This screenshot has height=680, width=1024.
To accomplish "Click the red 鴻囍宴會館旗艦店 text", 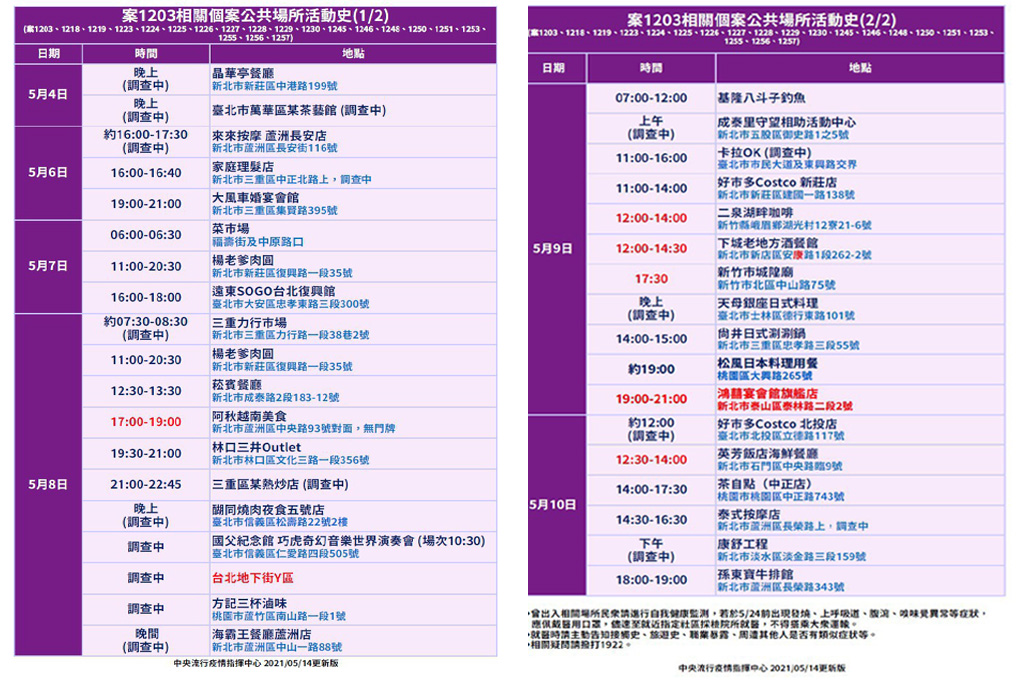I will (768, 394).
